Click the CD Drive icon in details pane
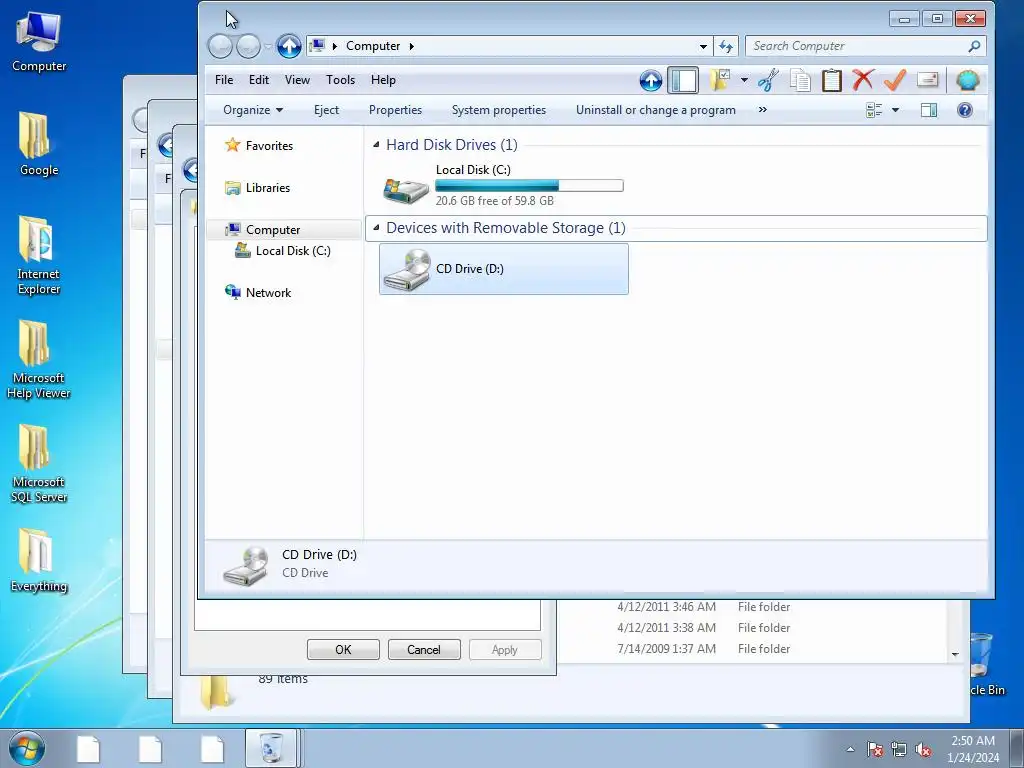Image resolution: width=1024 pixels, height=768 pixels. [246, 566]
